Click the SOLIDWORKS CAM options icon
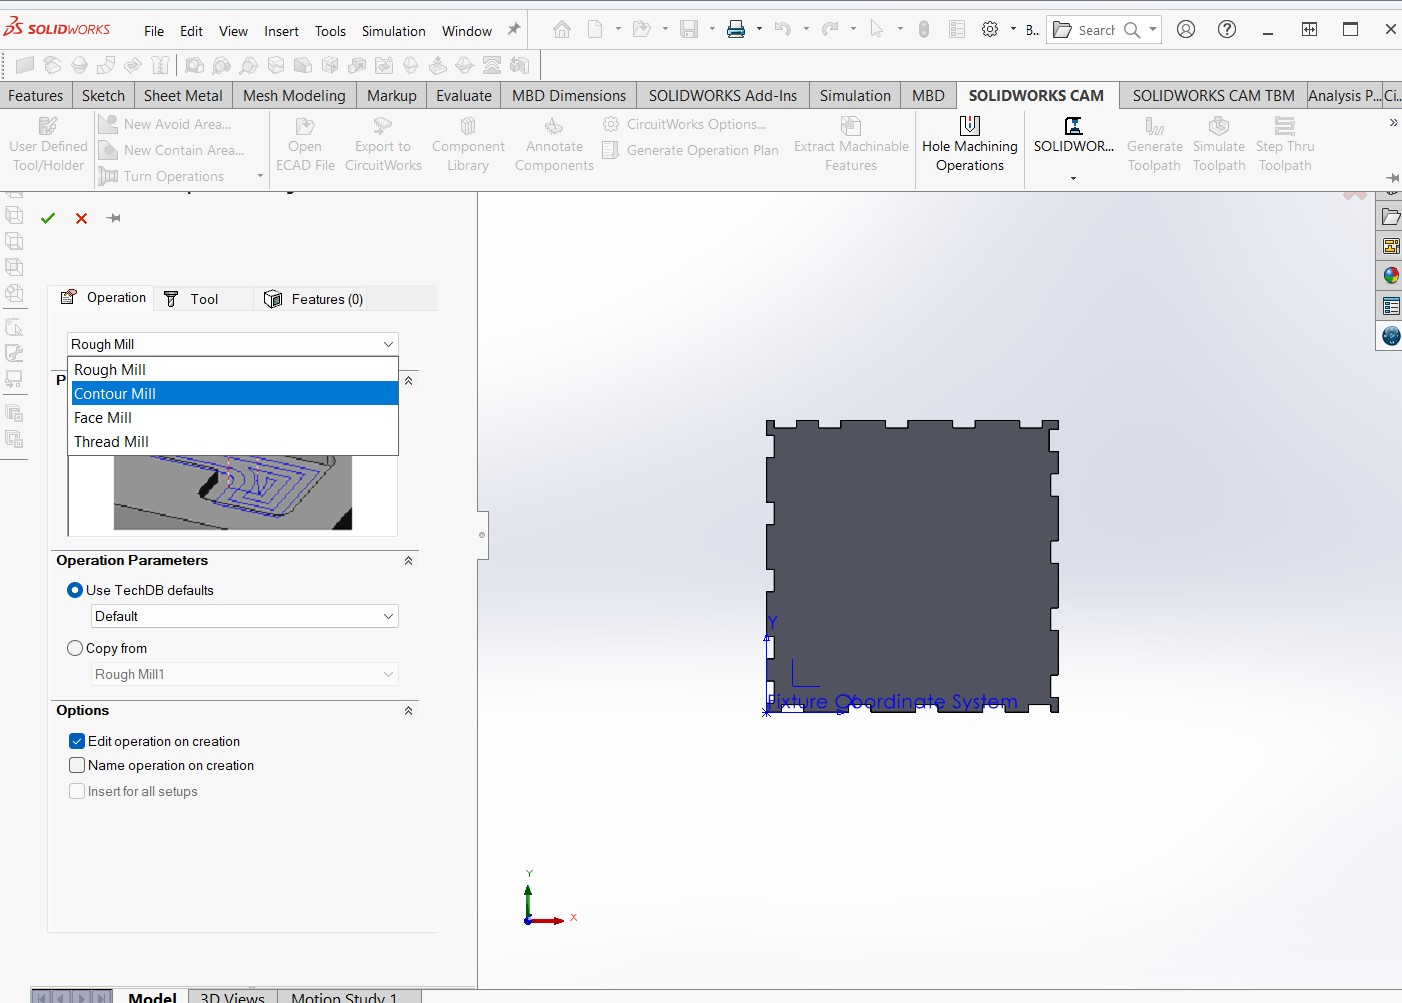The image size is (1402, 1003). coord(1073,135)
